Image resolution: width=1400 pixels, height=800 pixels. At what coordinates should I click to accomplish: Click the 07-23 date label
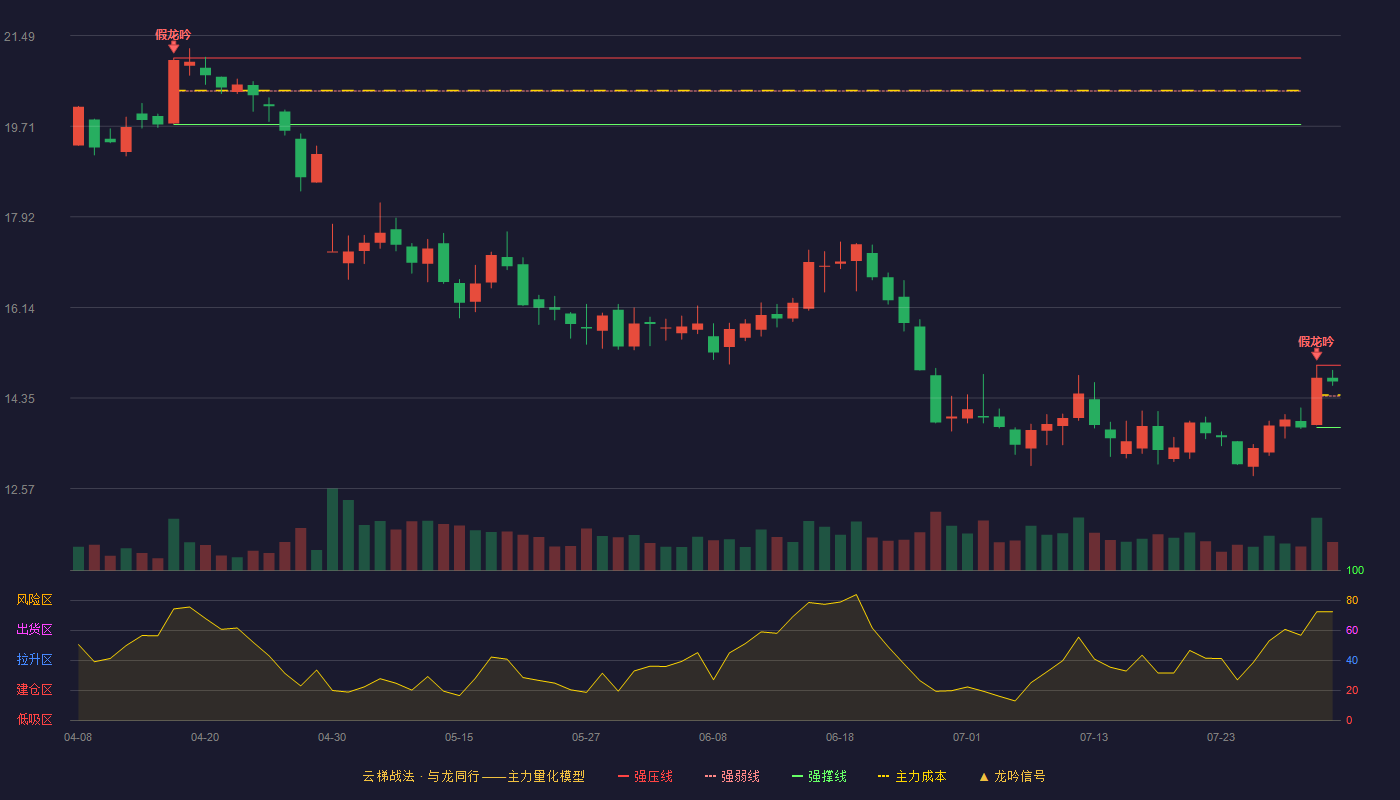1221,737
